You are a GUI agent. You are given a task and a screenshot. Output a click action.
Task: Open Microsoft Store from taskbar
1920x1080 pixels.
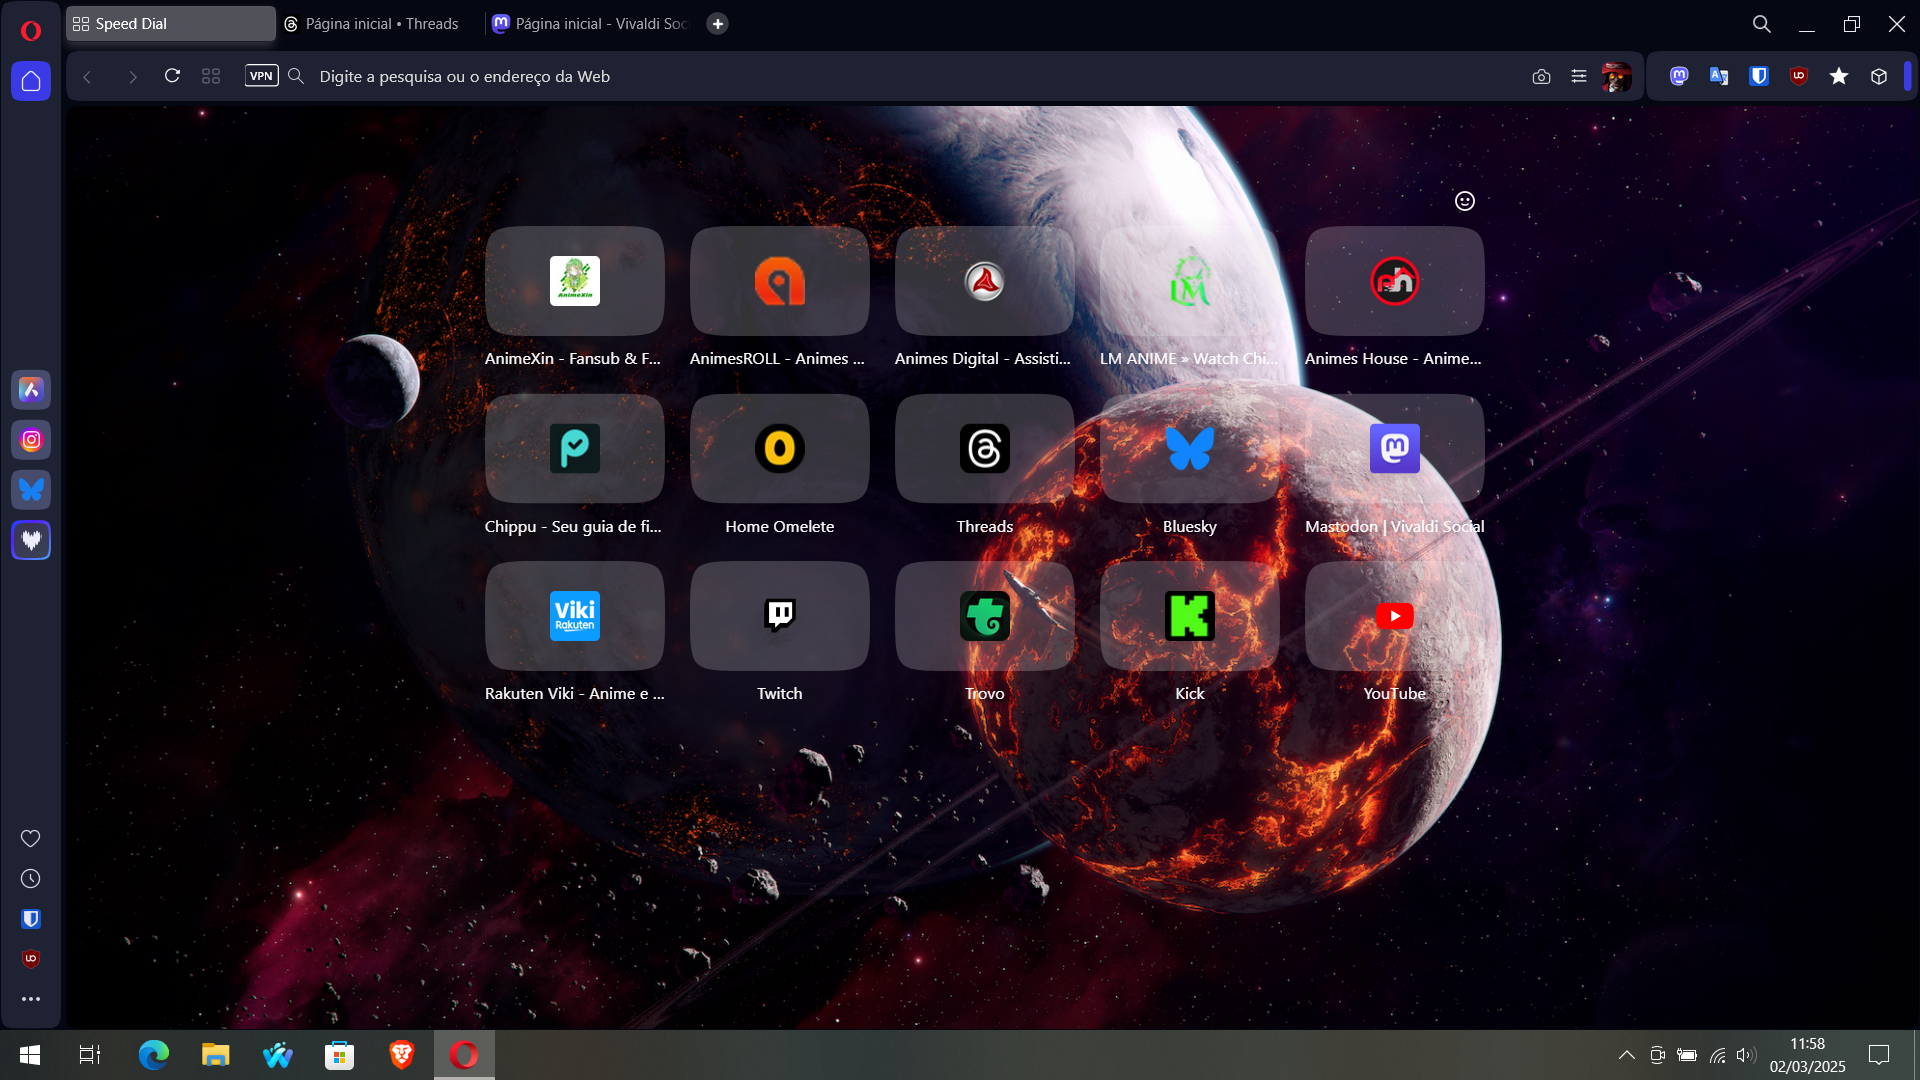coord(340,1055)
